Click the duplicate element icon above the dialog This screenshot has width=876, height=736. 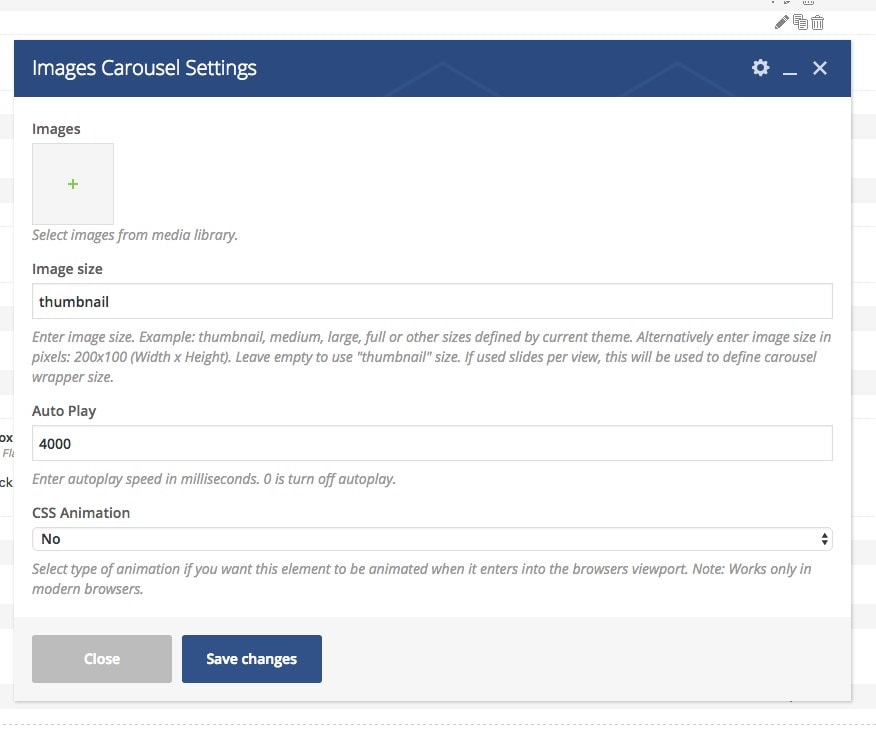tap(800, 22)
